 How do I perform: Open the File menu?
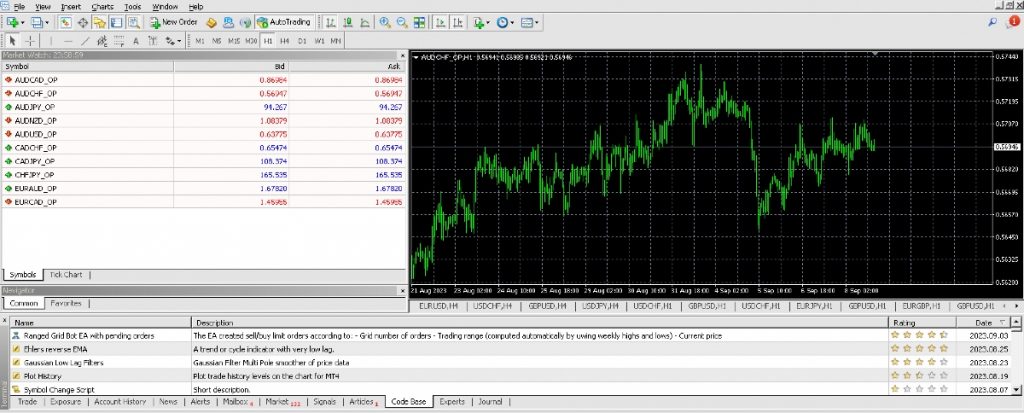[19, 7]
